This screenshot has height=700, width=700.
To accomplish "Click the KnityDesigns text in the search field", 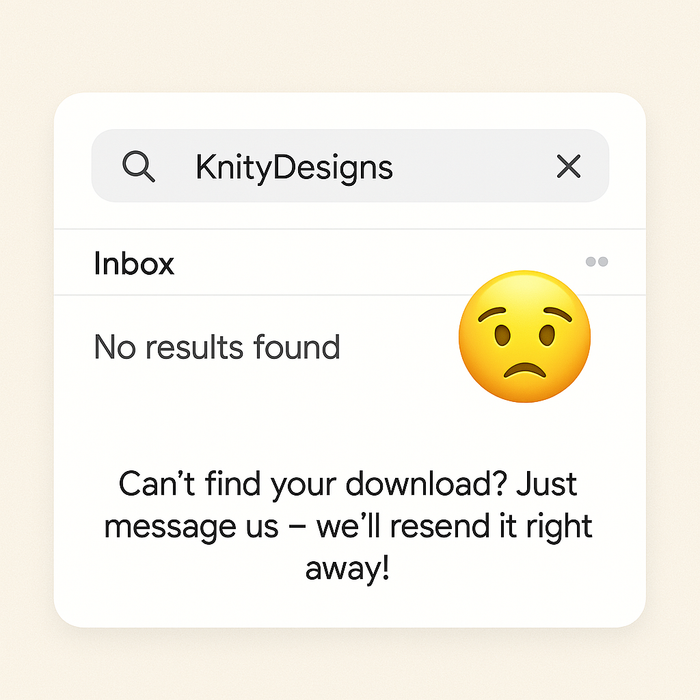I will point(294,167).
